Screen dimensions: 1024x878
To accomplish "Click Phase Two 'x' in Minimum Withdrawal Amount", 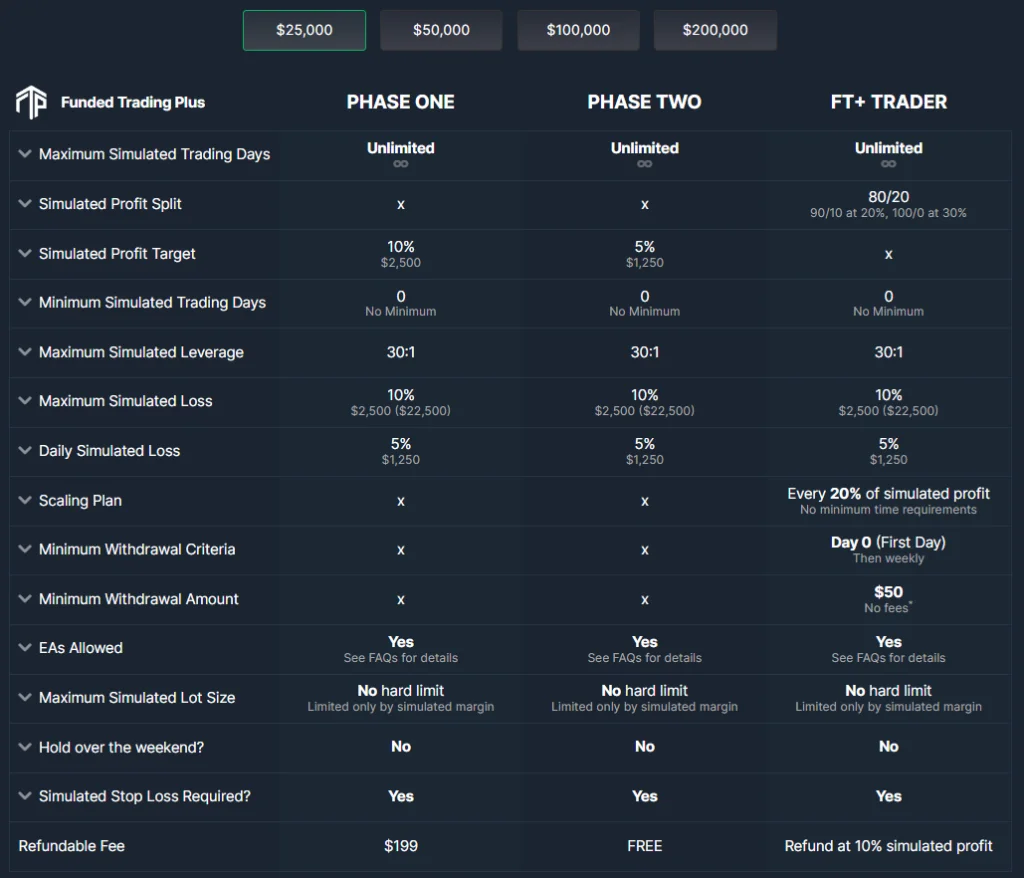I will point(645,600).
